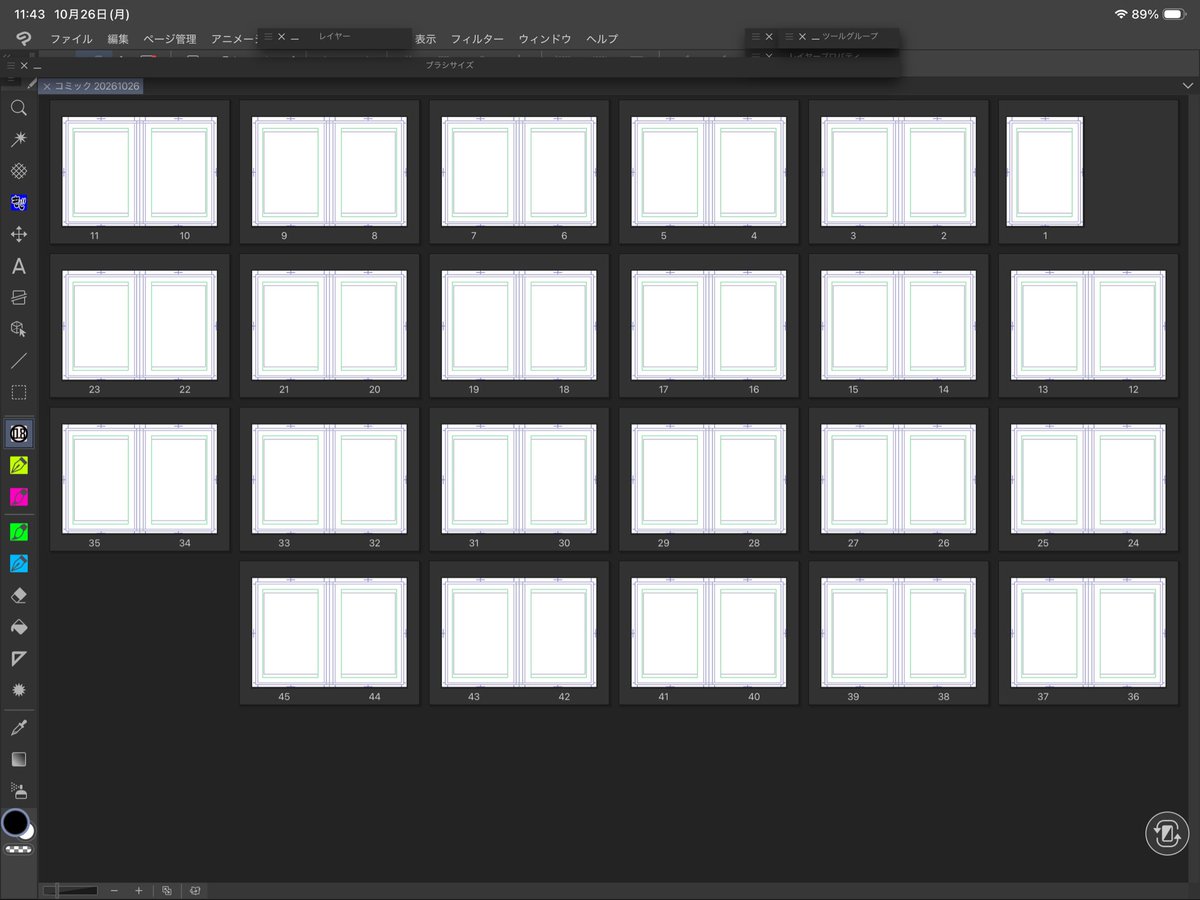Select the Fill bucket tool
Screen dimensions: 1200x900
18,627
